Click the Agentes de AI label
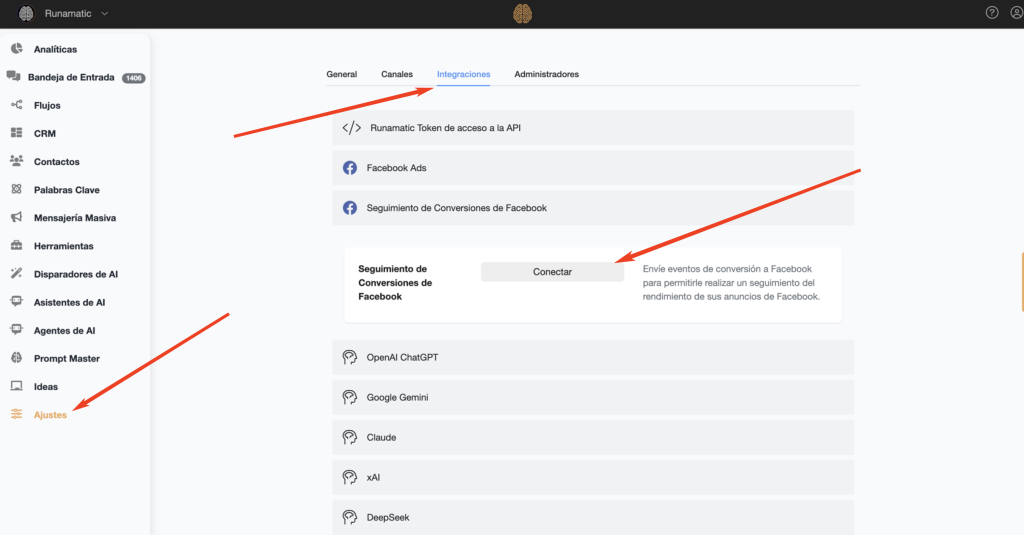Screen dimensions: 1024x535 (x=65, y=330)
